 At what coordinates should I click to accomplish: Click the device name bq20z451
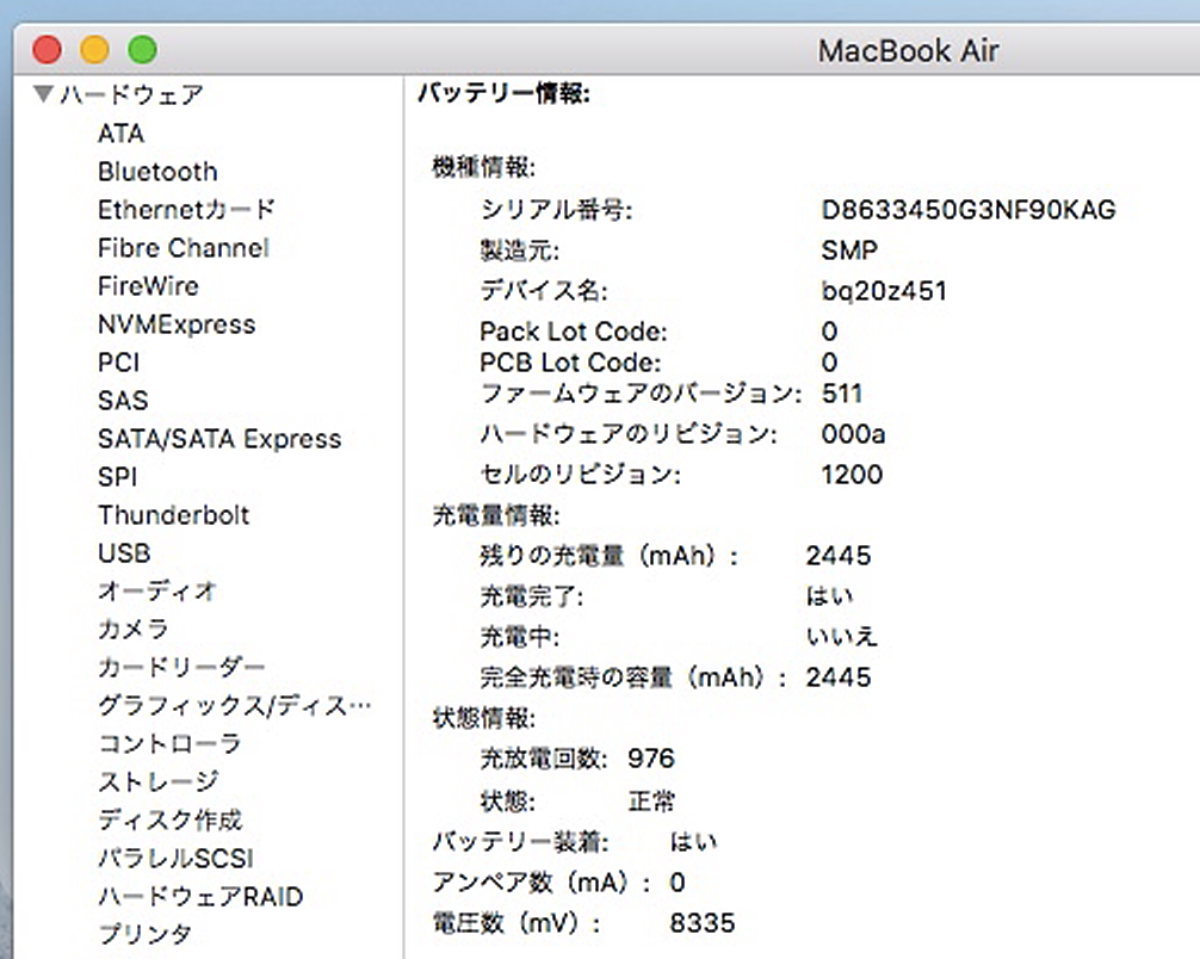883,291
